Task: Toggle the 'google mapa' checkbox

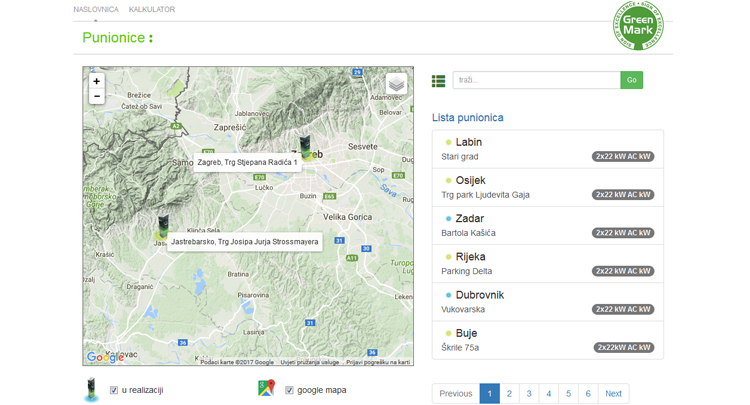Action: point(289,390)
